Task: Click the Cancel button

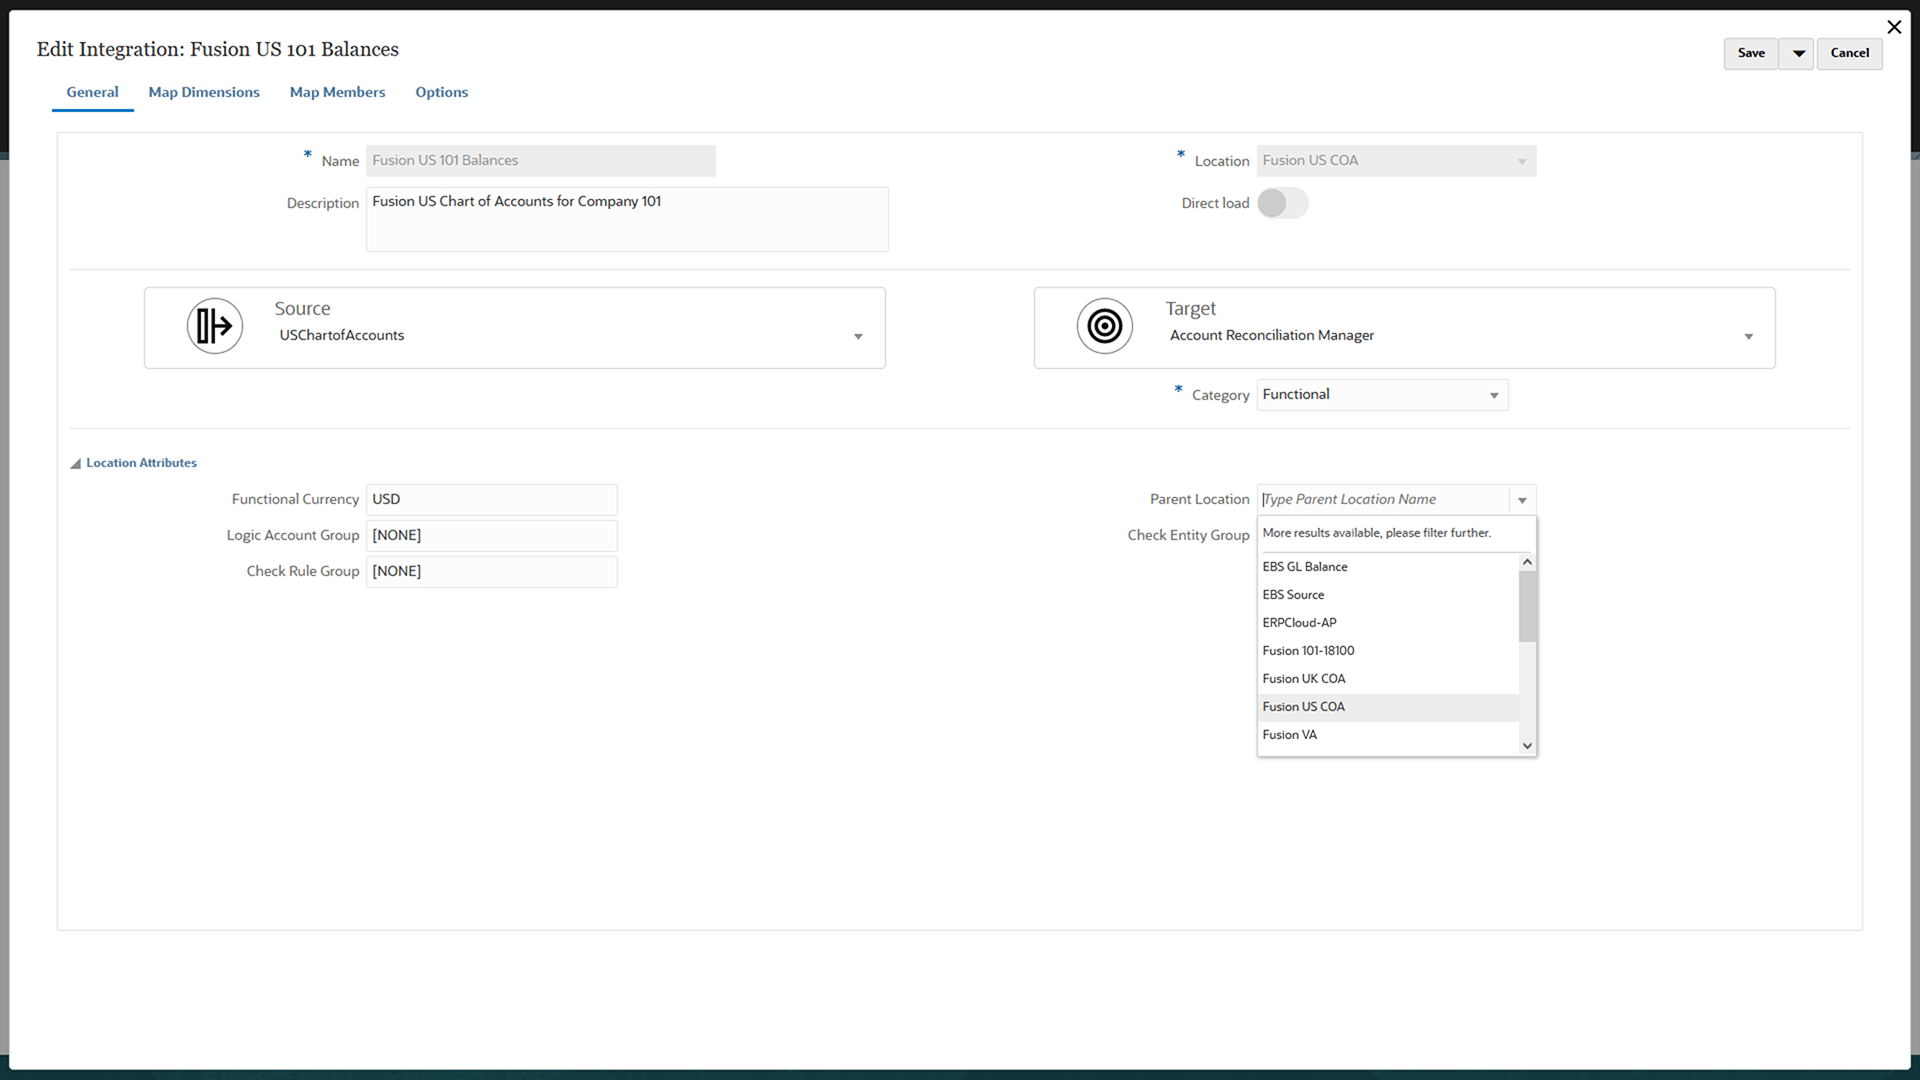Action: tap(1849, 53)
